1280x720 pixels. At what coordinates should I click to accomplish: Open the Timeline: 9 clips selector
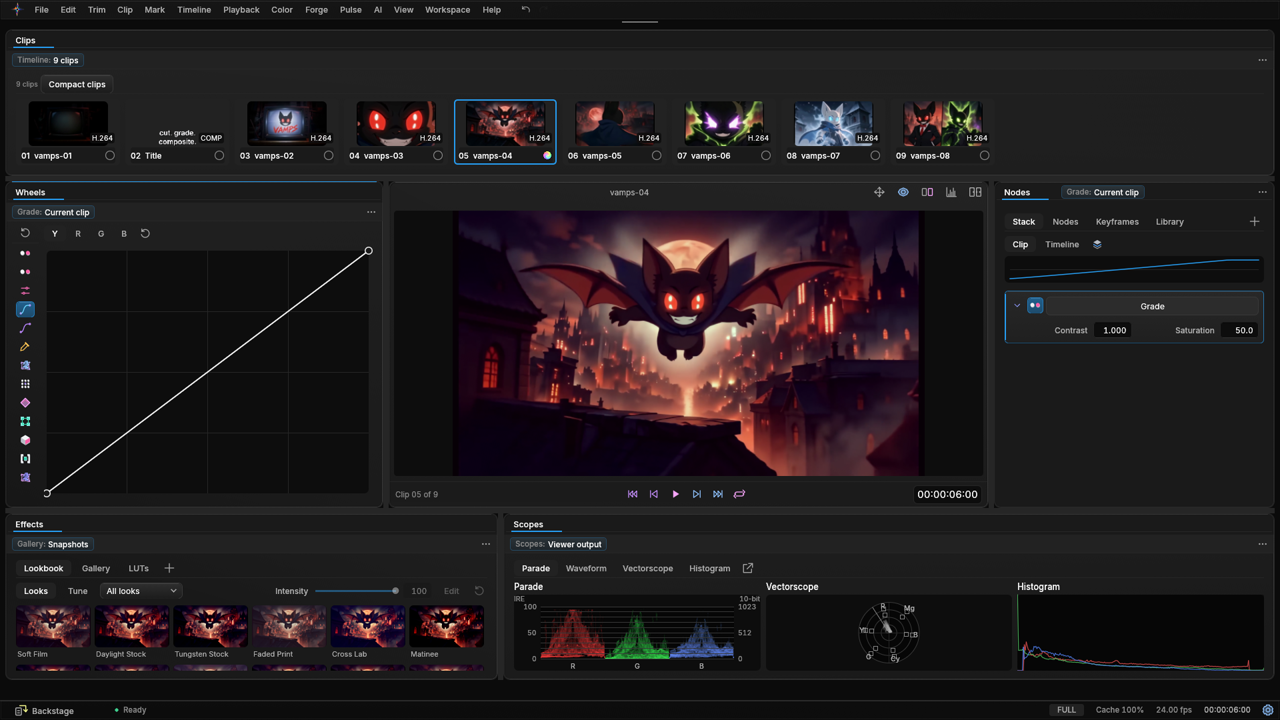(48, 60)
